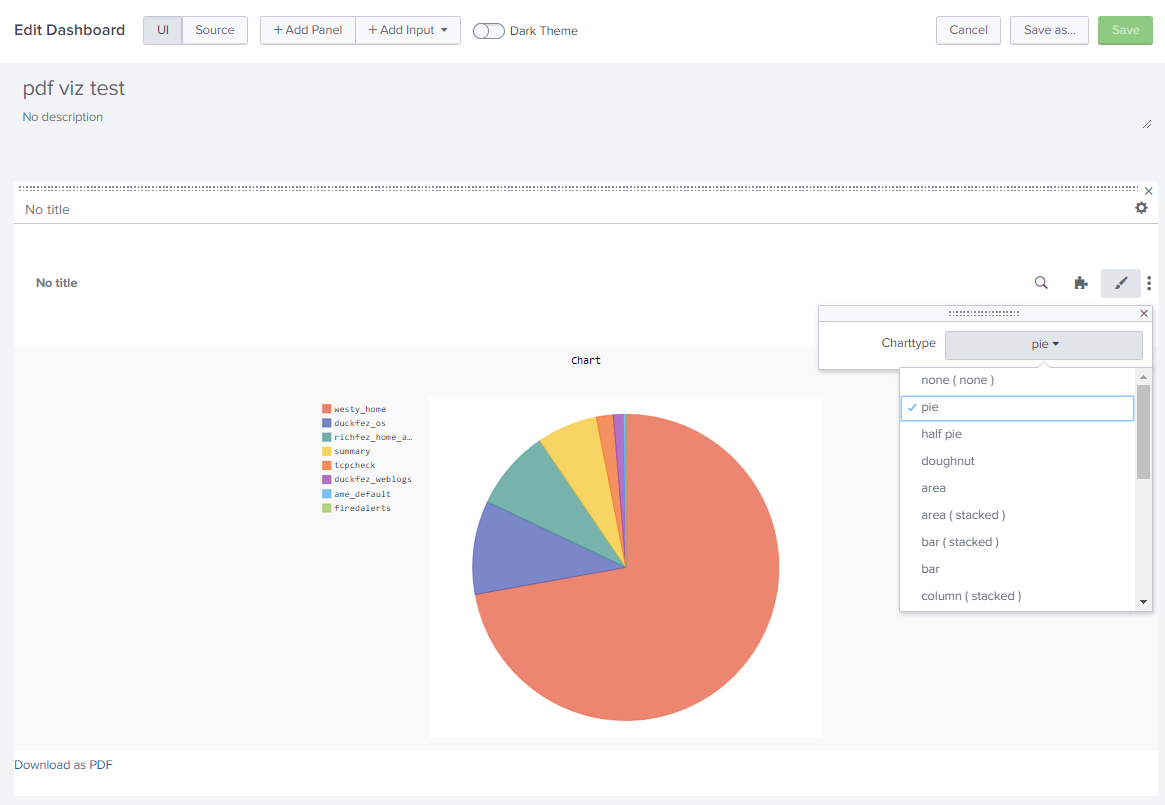The height and width of the screenshot is (805, 1165).
Task: Click the duckfez_os legend color swatch
Action: point(326,423)
